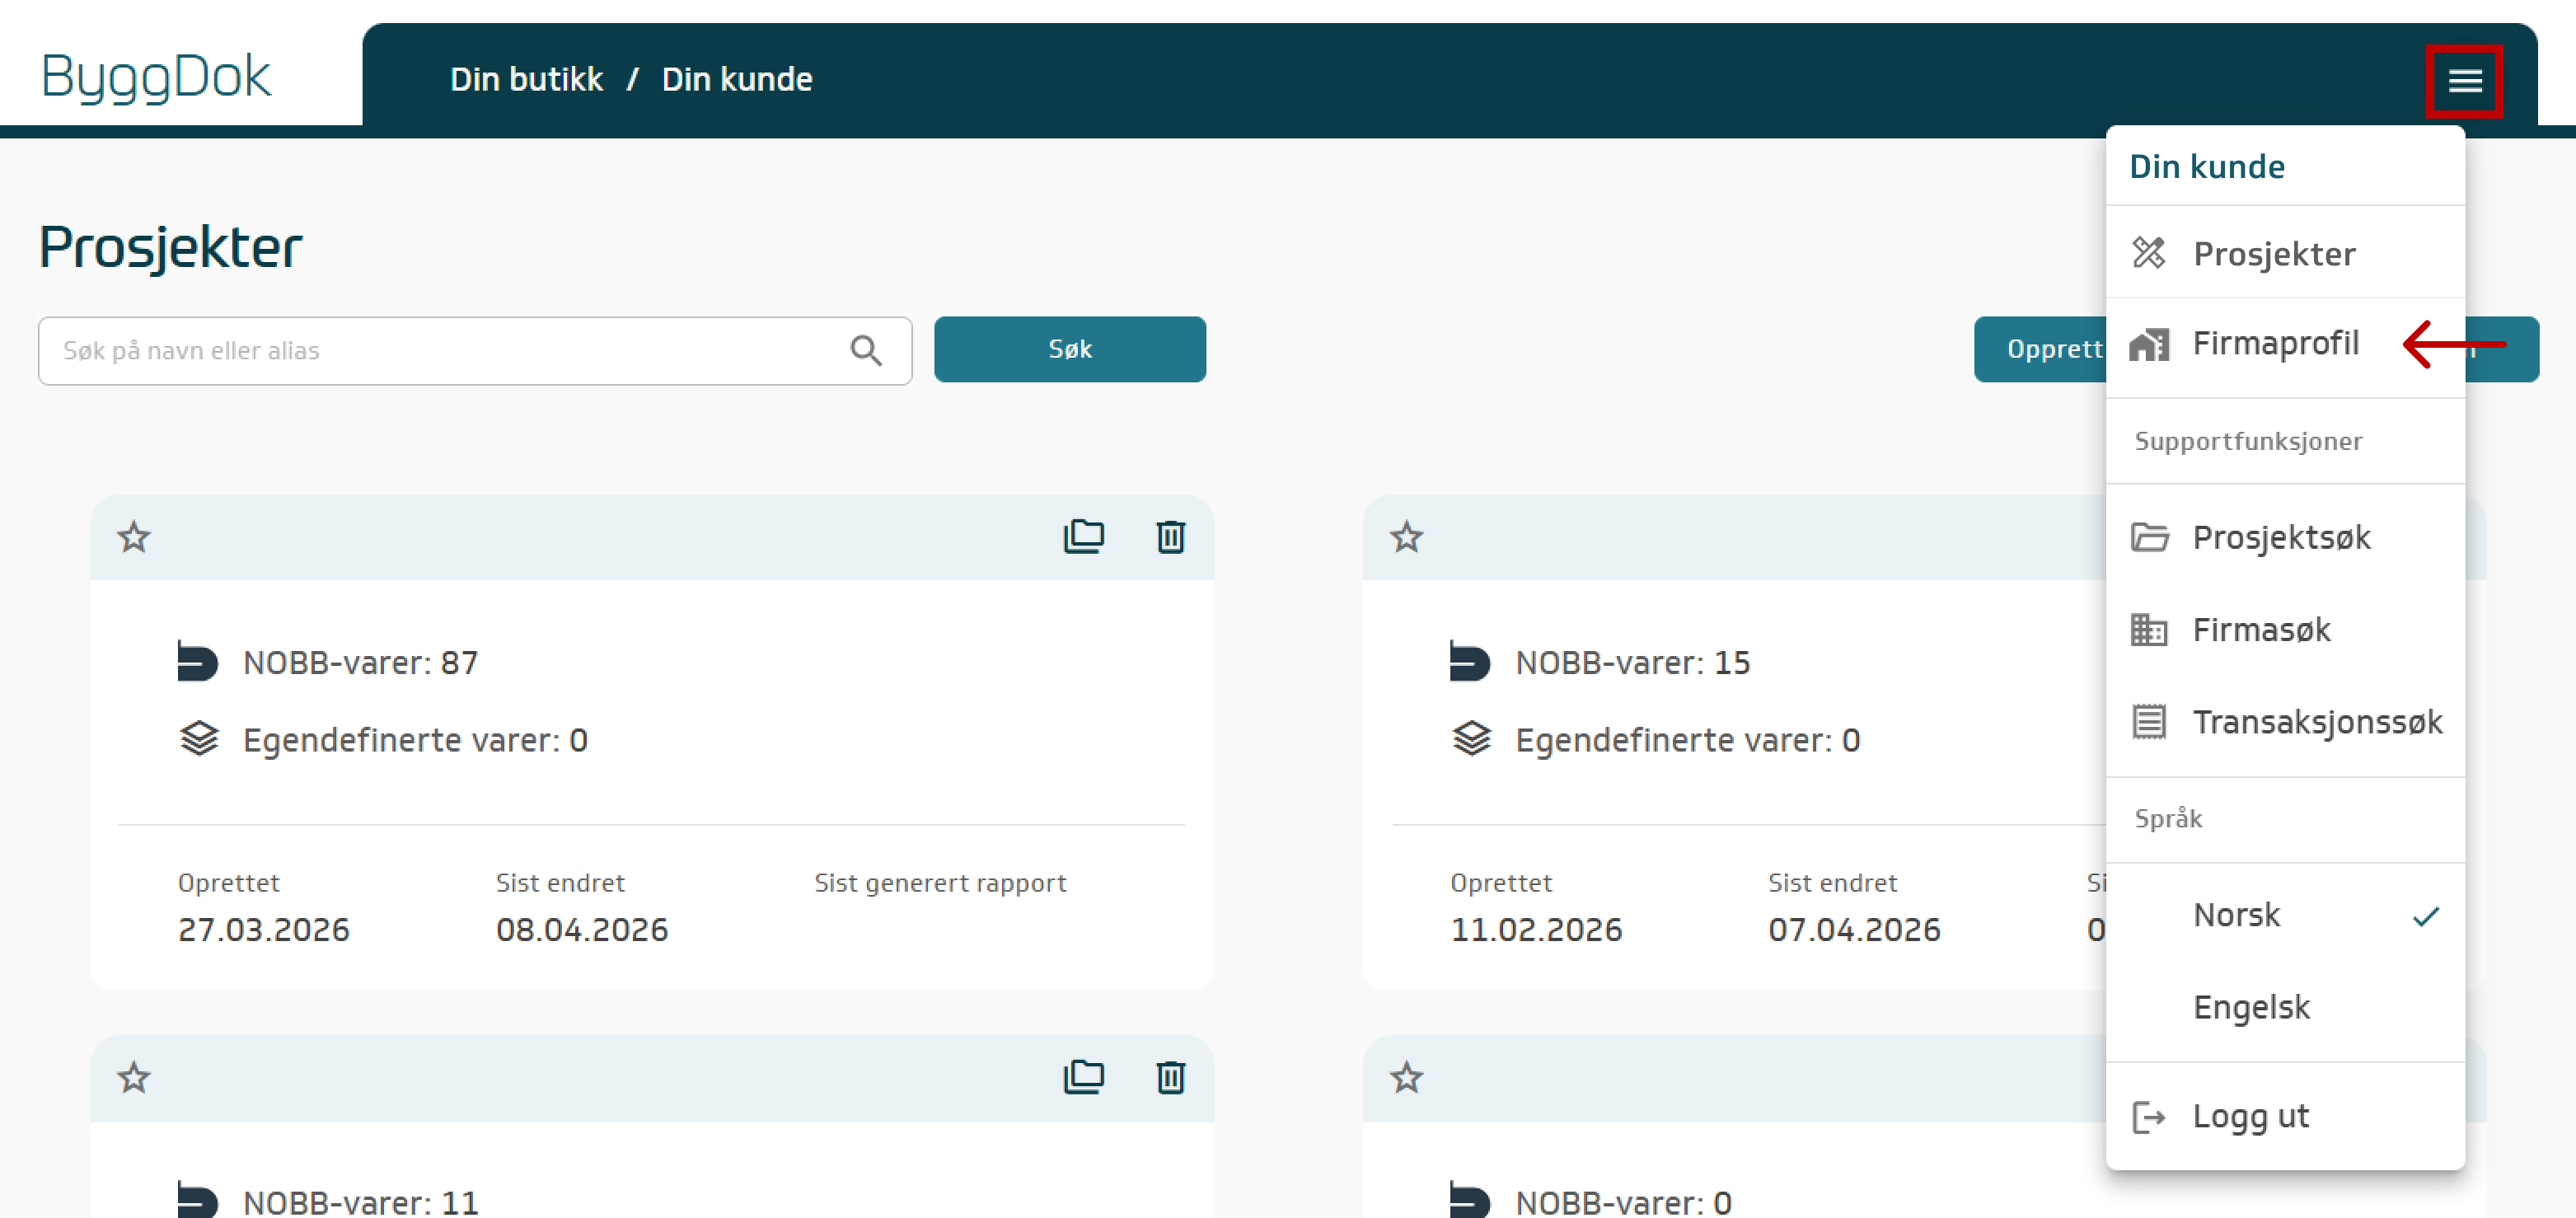Duplicate the project with 11 NOBB-varer
The height and width of the screenshot is (1218, 2576).
[1083, 1077]
